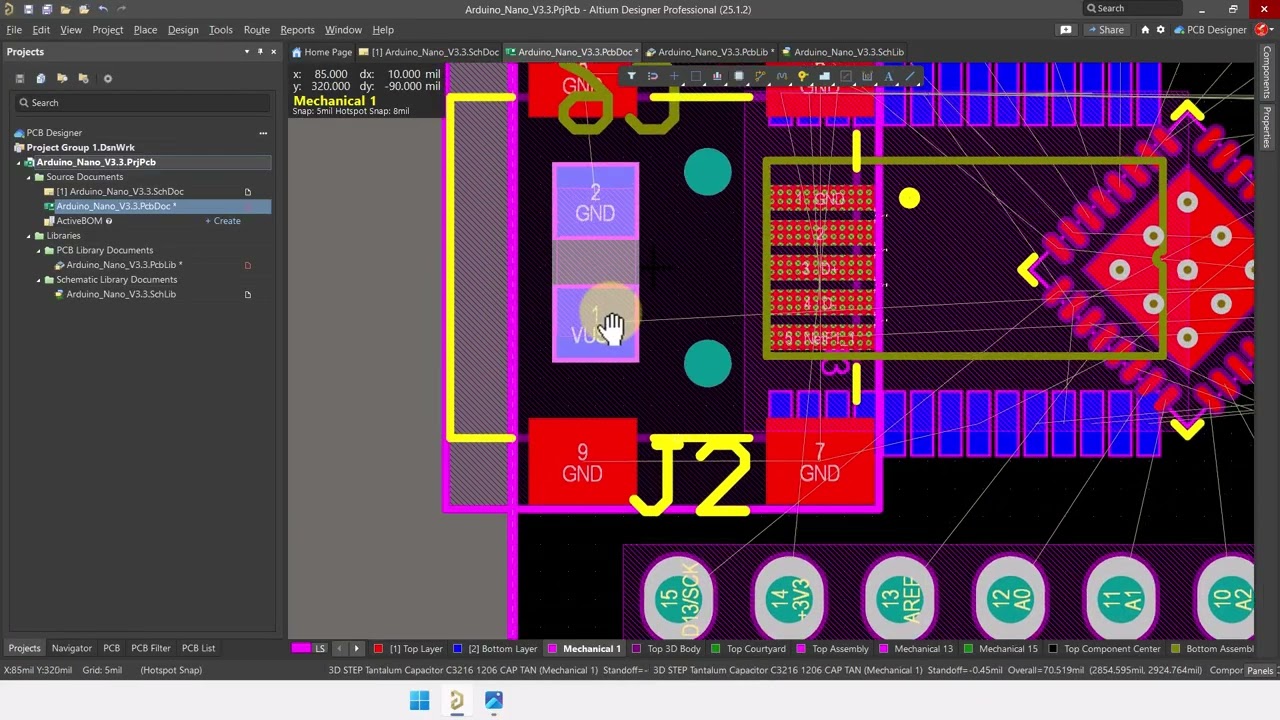This screenshot has height=720, width=1280.
Task: Click the compile icon in the Projects panel toolbar
Action: coord(41,78)
